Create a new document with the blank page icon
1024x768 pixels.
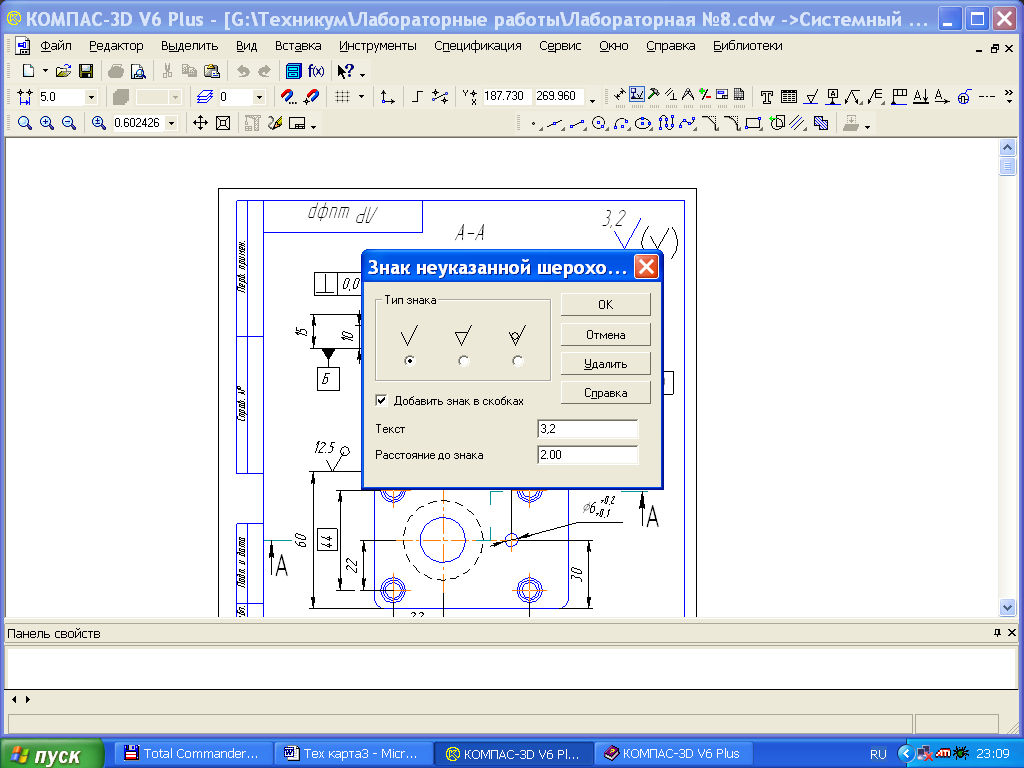click(28, 71)
